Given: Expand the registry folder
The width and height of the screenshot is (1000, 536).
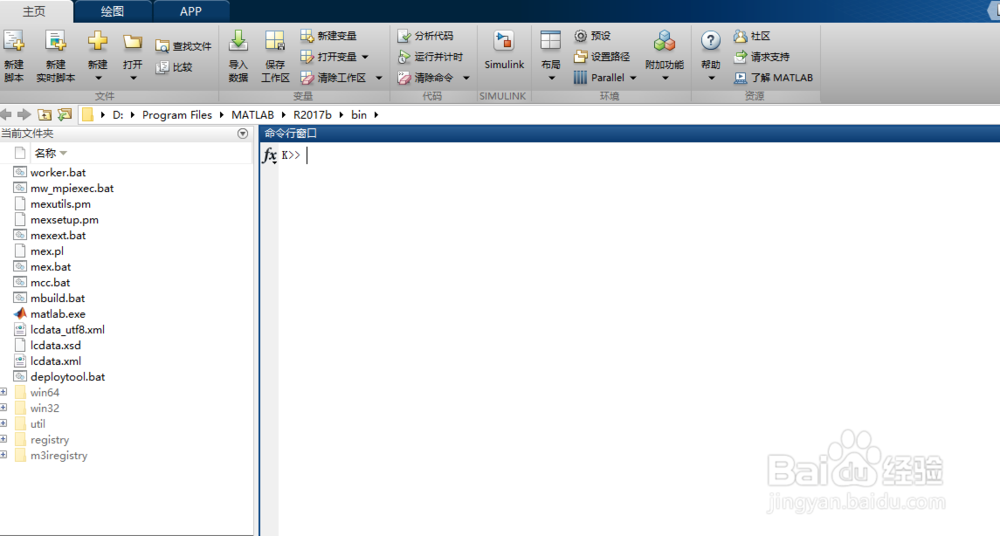Looking at the screenshot, I should (3, 439).
